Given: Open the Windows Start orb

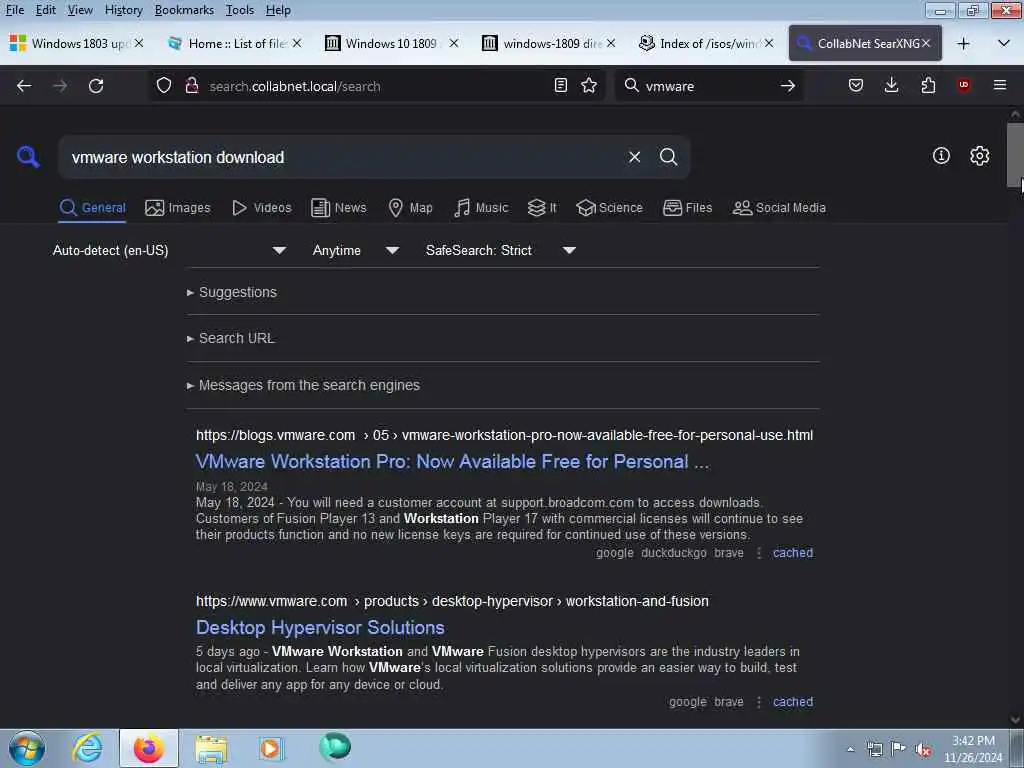Looking at the screenshot, I should coord(27,748).
